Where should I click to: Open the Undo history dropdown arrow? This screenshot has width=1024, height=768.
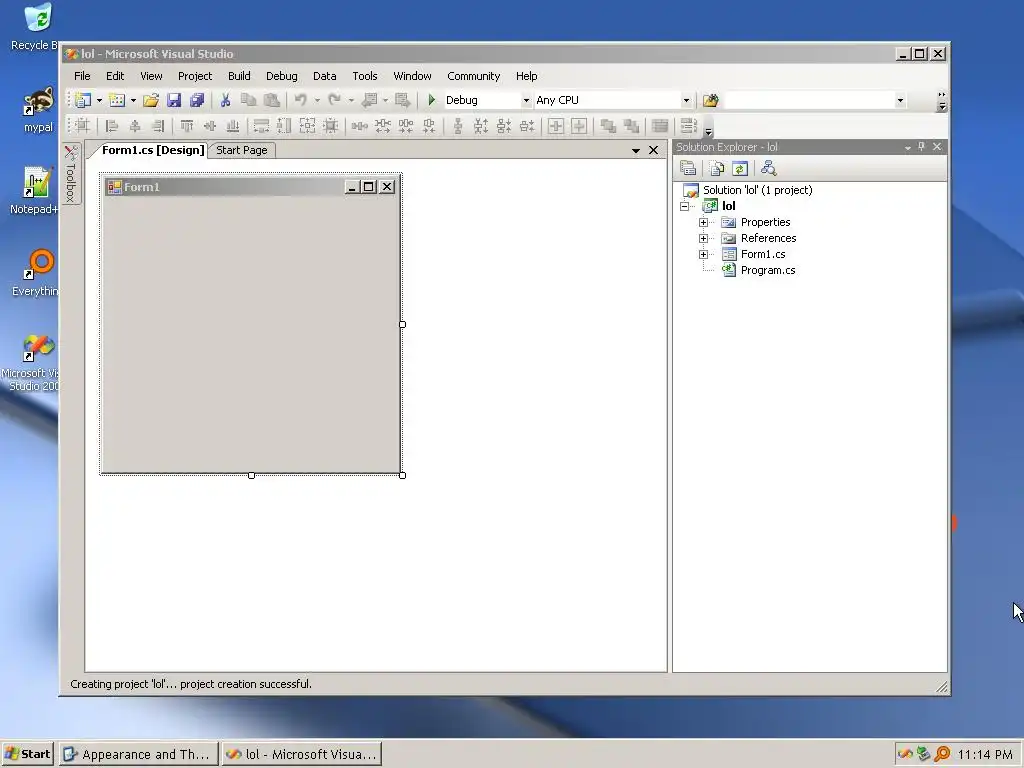click(x=317, y=100)
